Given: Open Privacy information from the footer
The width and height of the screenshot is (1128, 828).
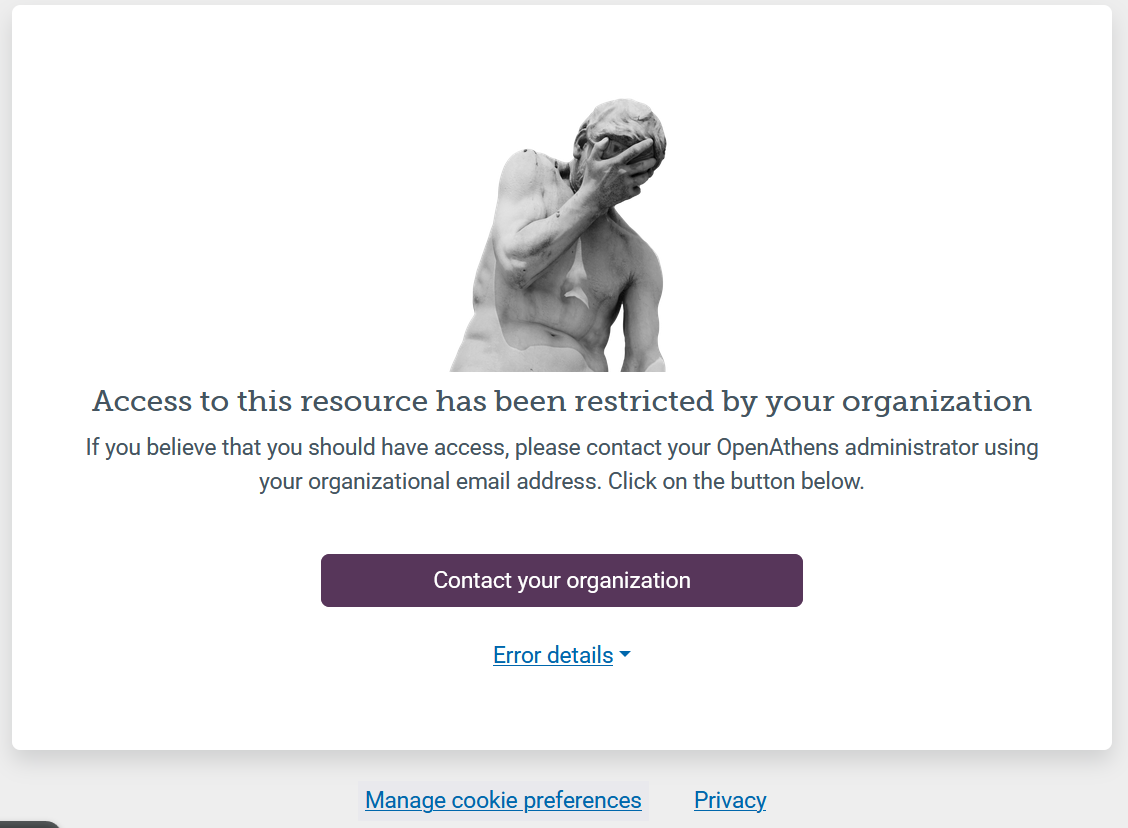Looking at the screenshot, I should [729, 800].
